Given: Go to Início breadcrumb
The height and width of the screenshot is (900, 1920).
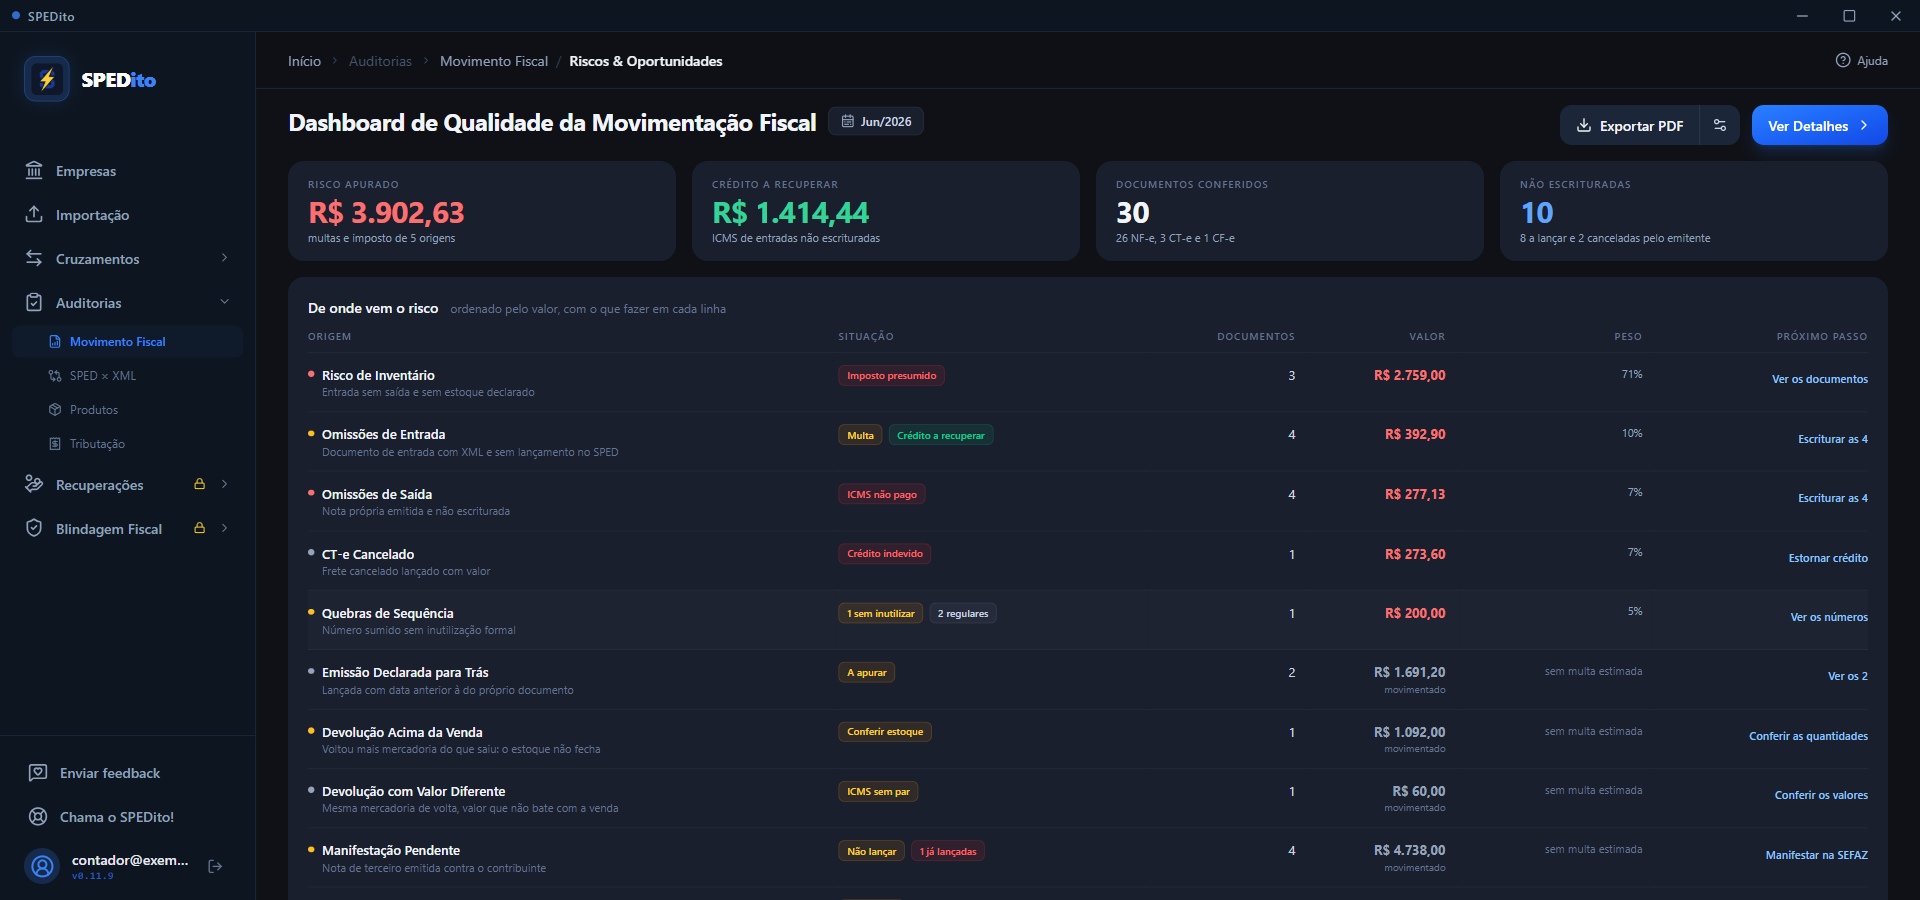Looking at the screenshot, I should [304, 61].
